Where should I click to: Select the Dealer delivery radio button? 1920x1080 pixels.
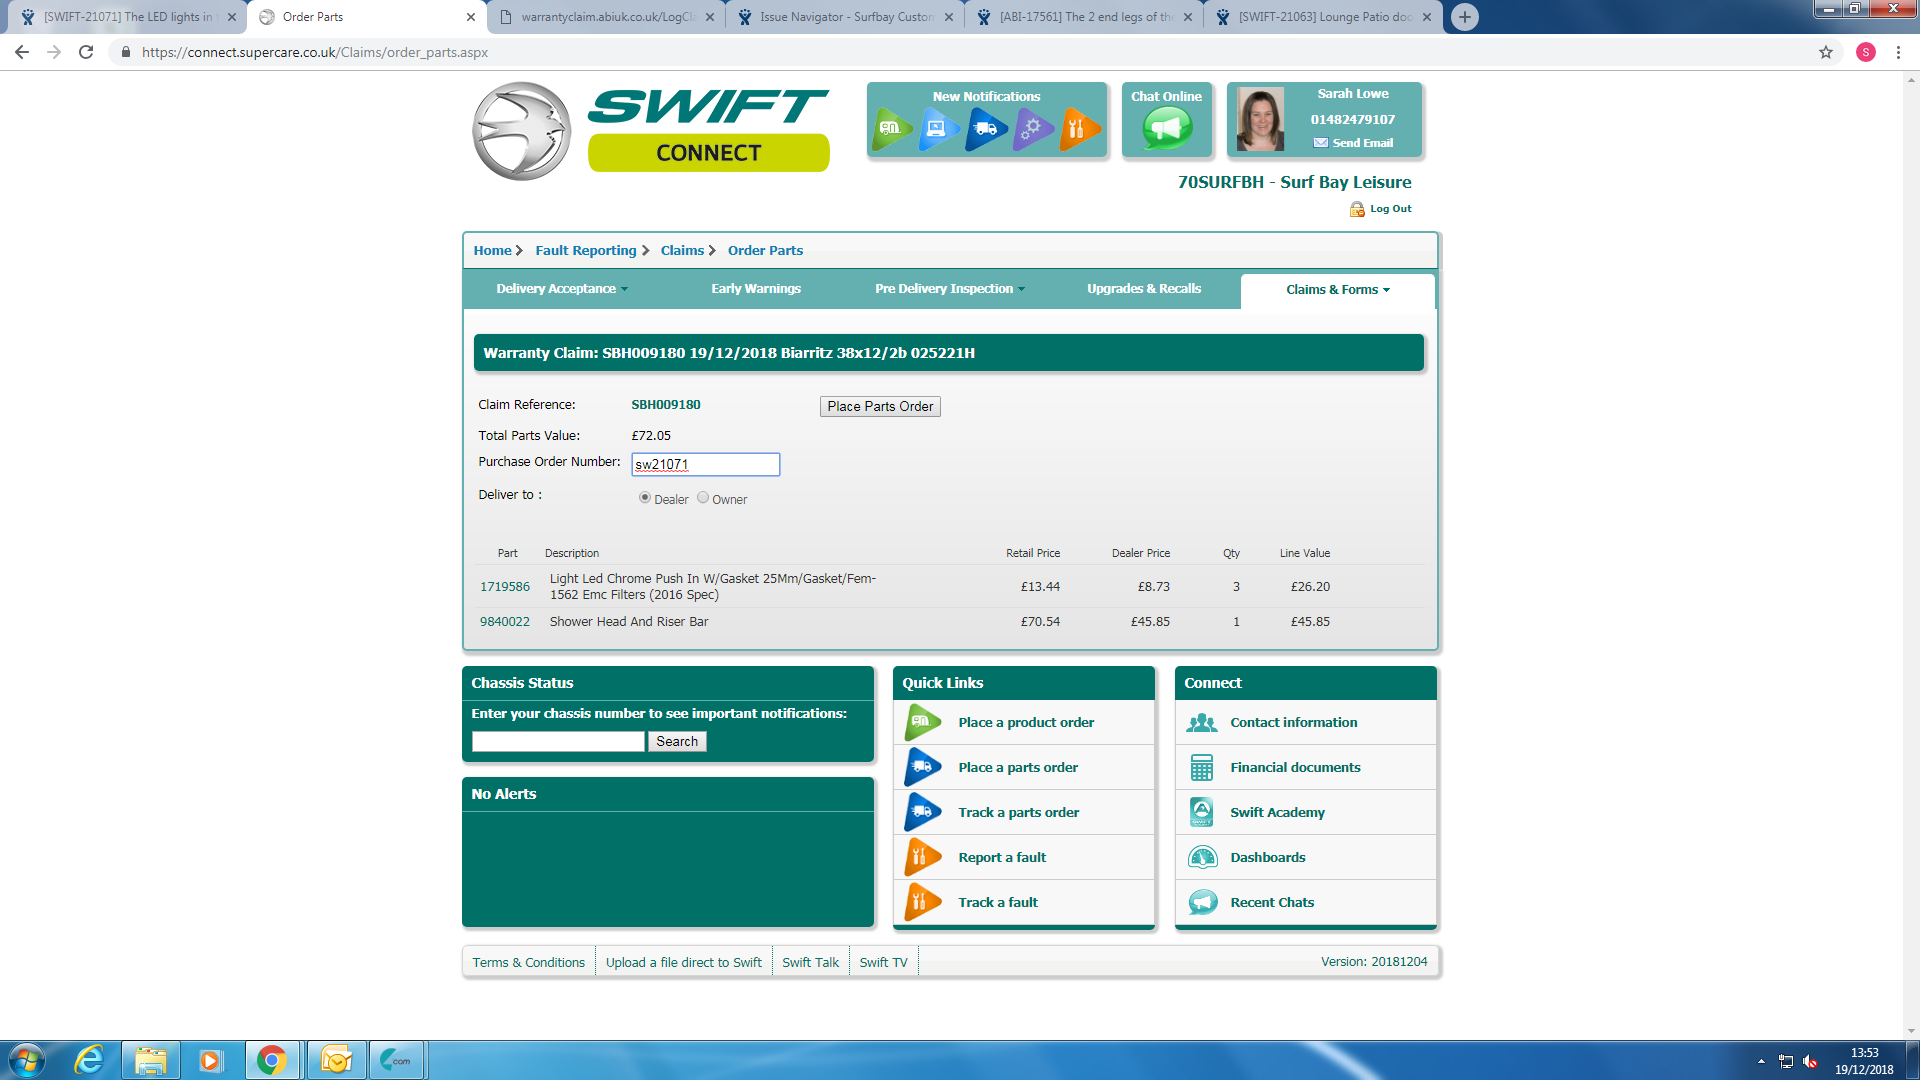tap(645, 498)
